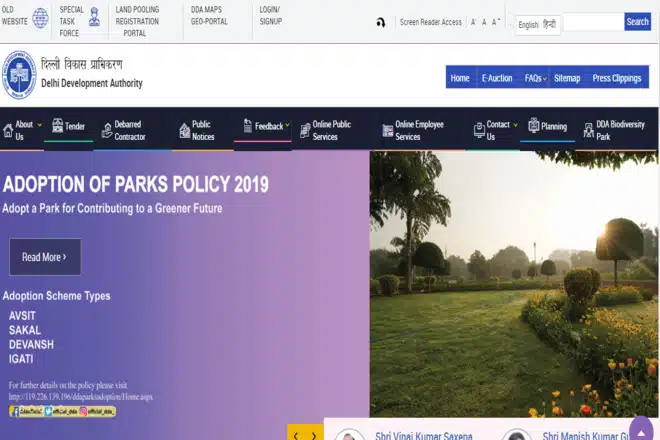The height and width of the screenshot is (440, 660).
Task: Click Shri Manish Kumar name text
Action: click(586, 436)
